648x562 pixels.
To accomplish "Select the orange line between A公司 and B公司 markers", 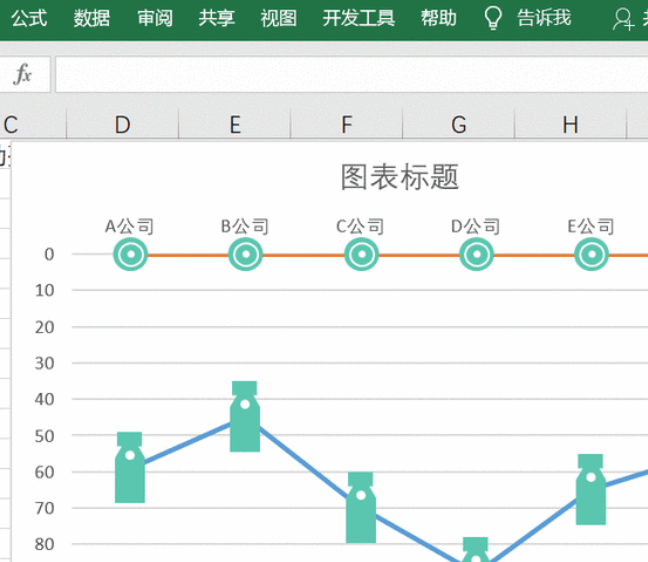I will coord(188,255).
